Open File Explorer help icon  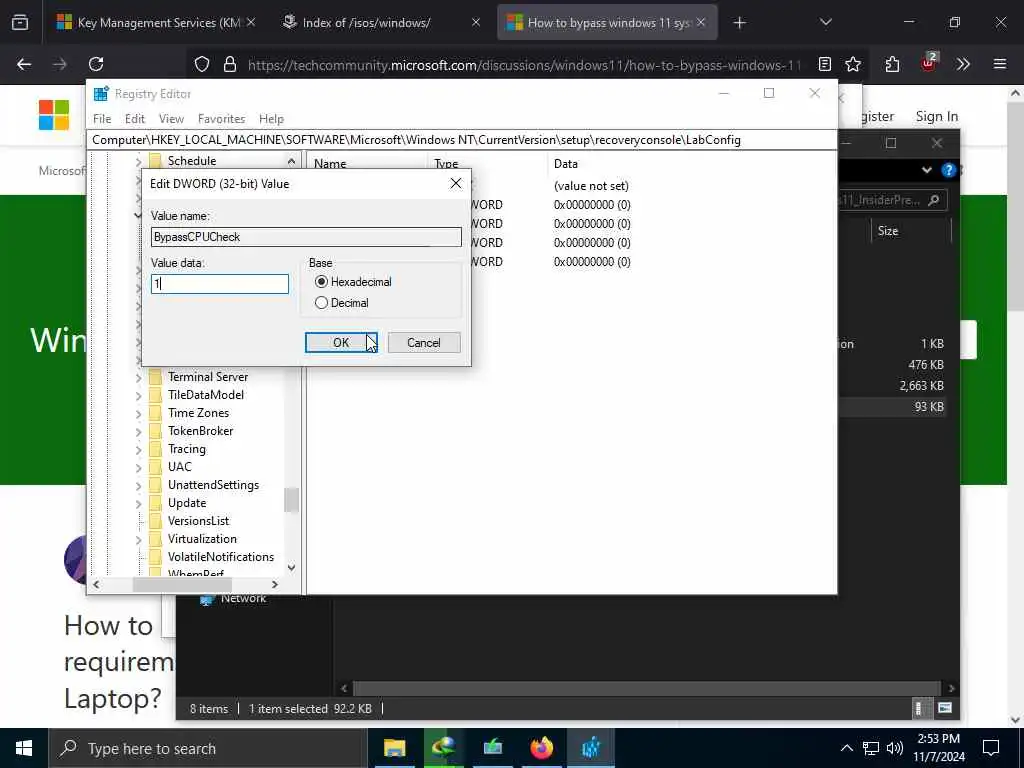(948, 170)
